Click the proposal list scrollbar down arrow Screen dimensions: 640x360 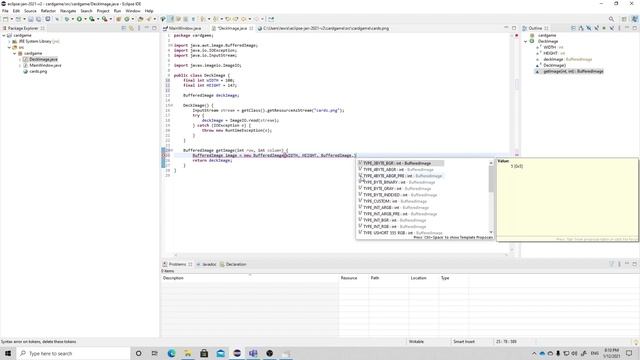(x=491, y=232)
